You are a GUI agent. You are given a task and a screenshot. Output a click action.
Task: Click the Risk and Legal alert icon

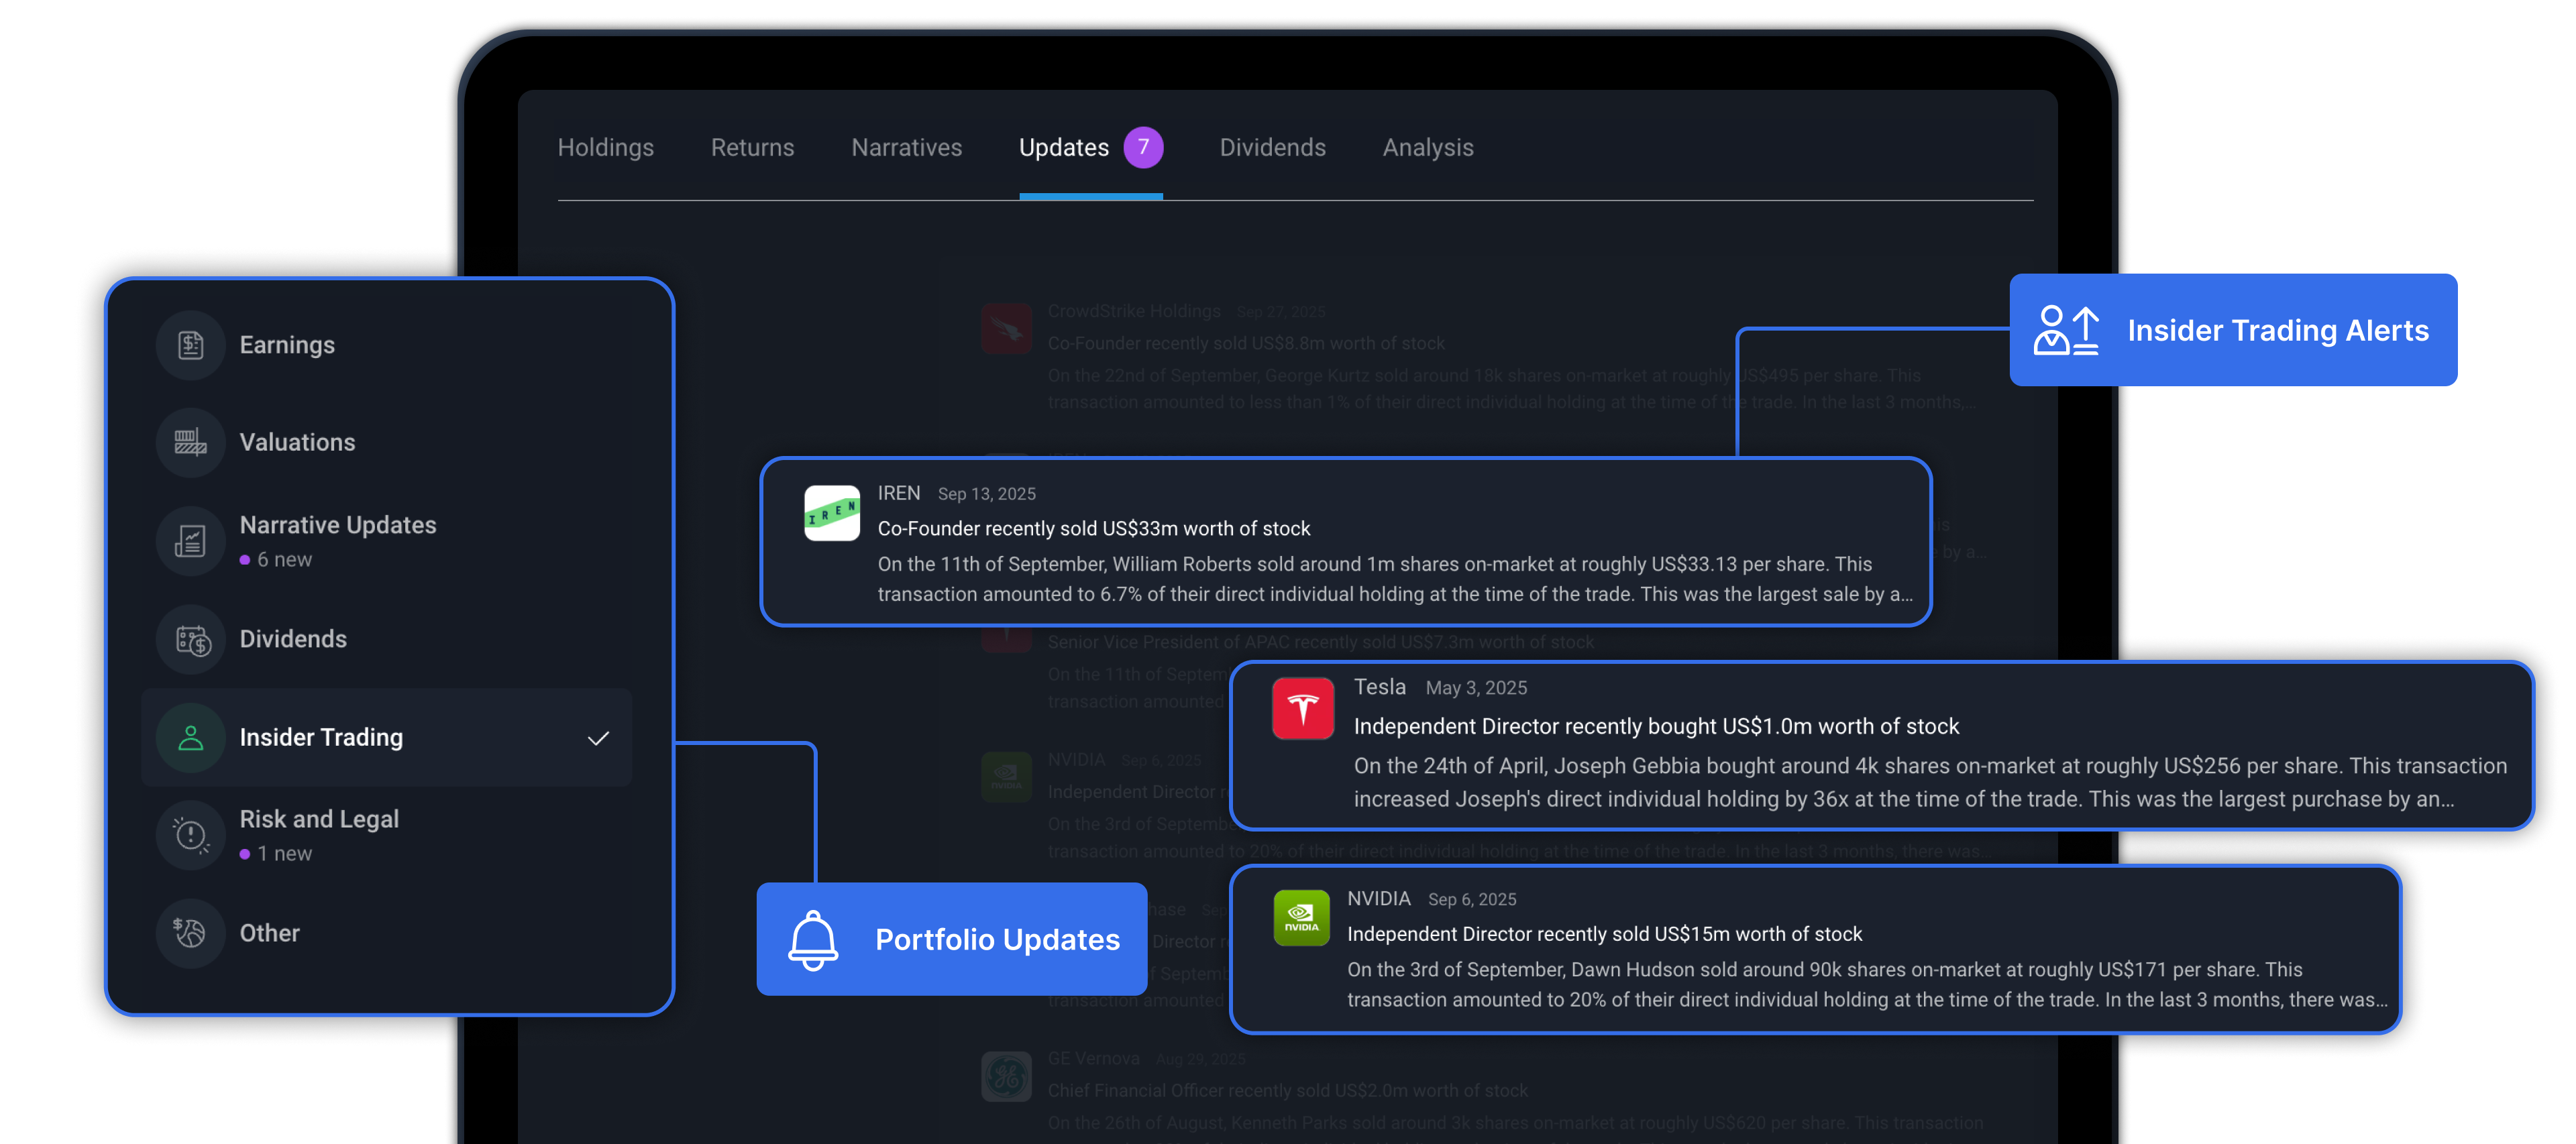[x=190, y=835]
